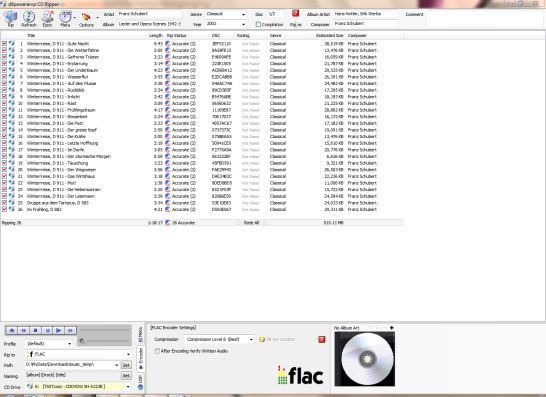Skip to previous track in the player
This screenshot has width=546, height=397.
[x=24, y=330]
